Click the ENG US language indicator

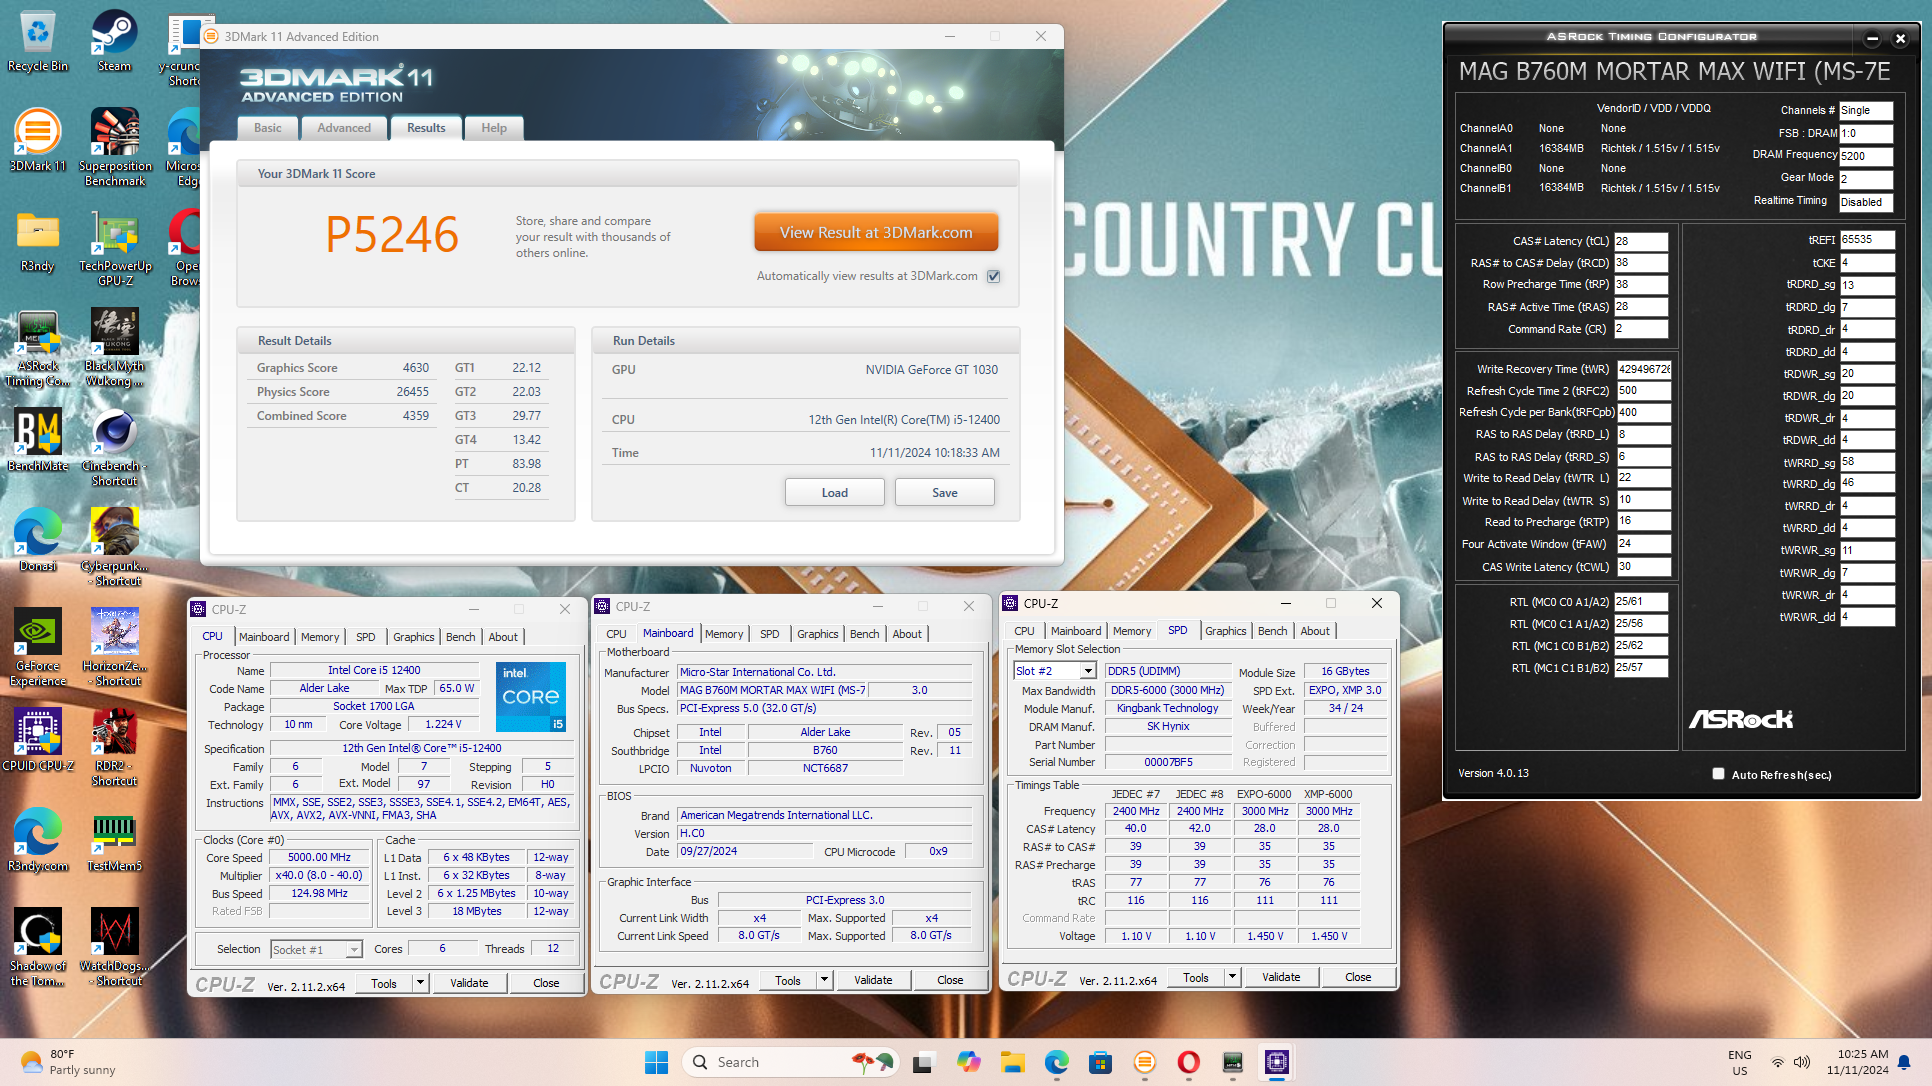(x=1740, y=1062)
